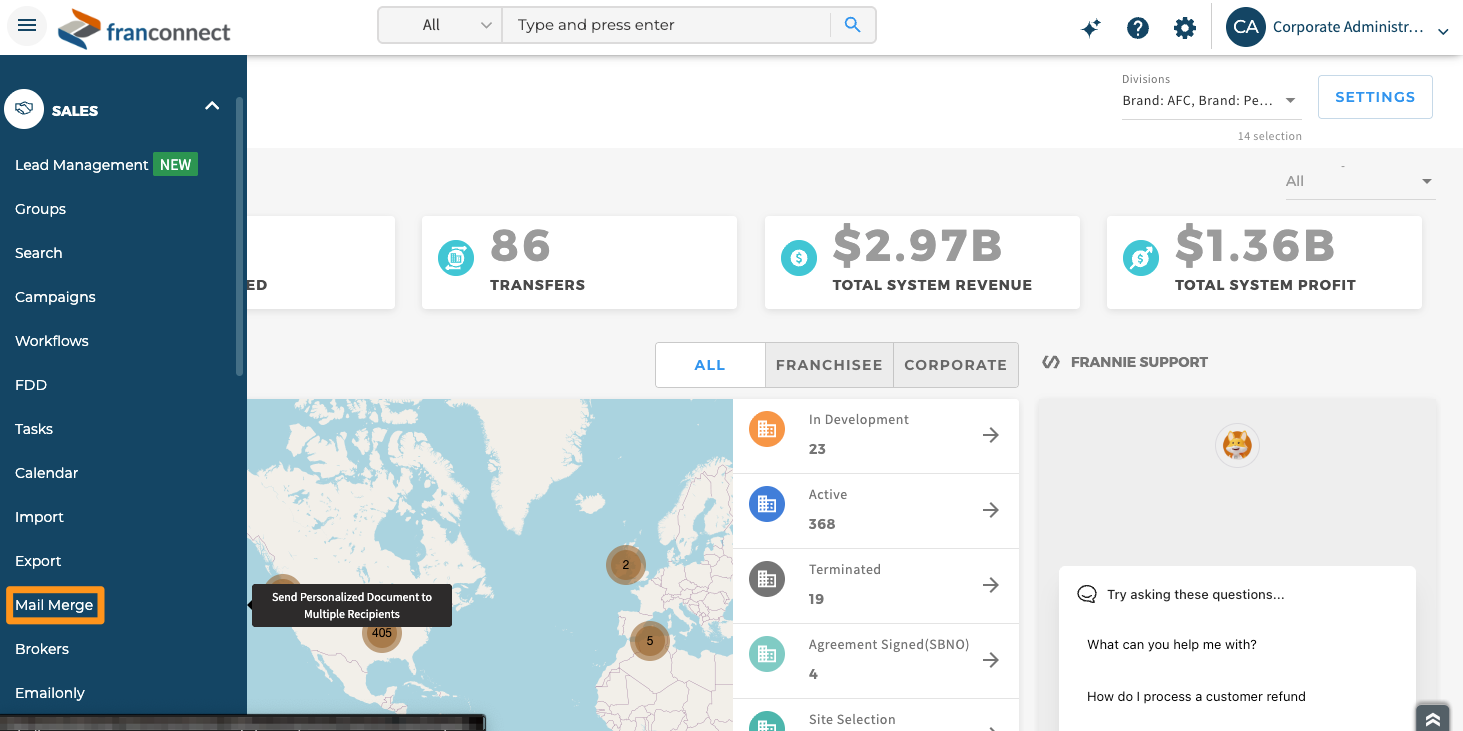Open Lead Management in sidebar
This screenshot has height=731, width=1463.
coord(82,165)
